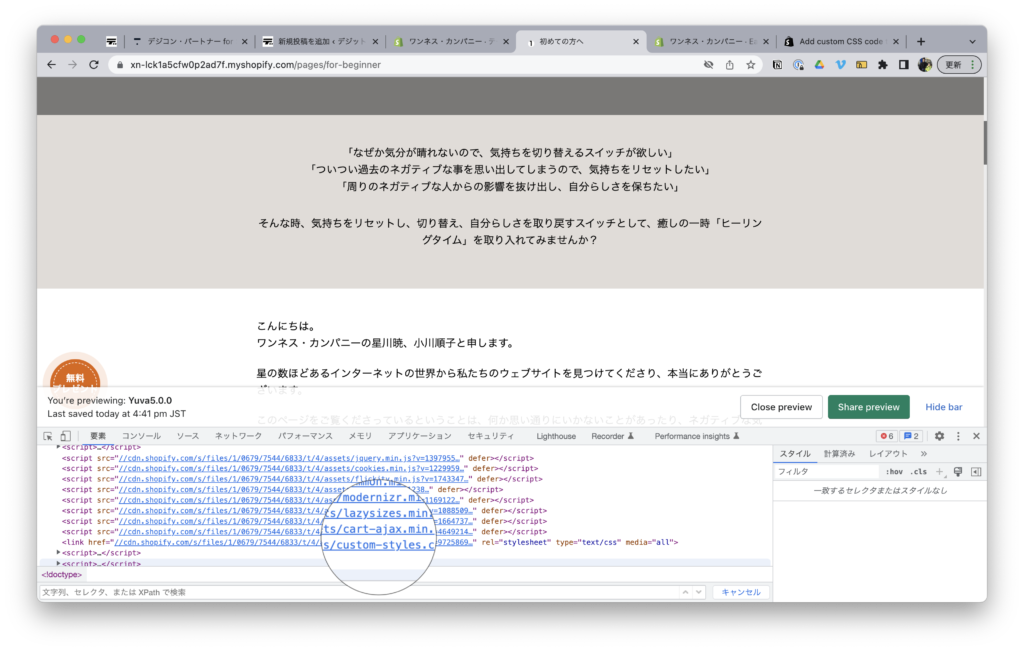Open the DevTools three-dot menu
The height and width of the screenshot is (651, 1024).
pyautogui.click(x=958, y=436)
